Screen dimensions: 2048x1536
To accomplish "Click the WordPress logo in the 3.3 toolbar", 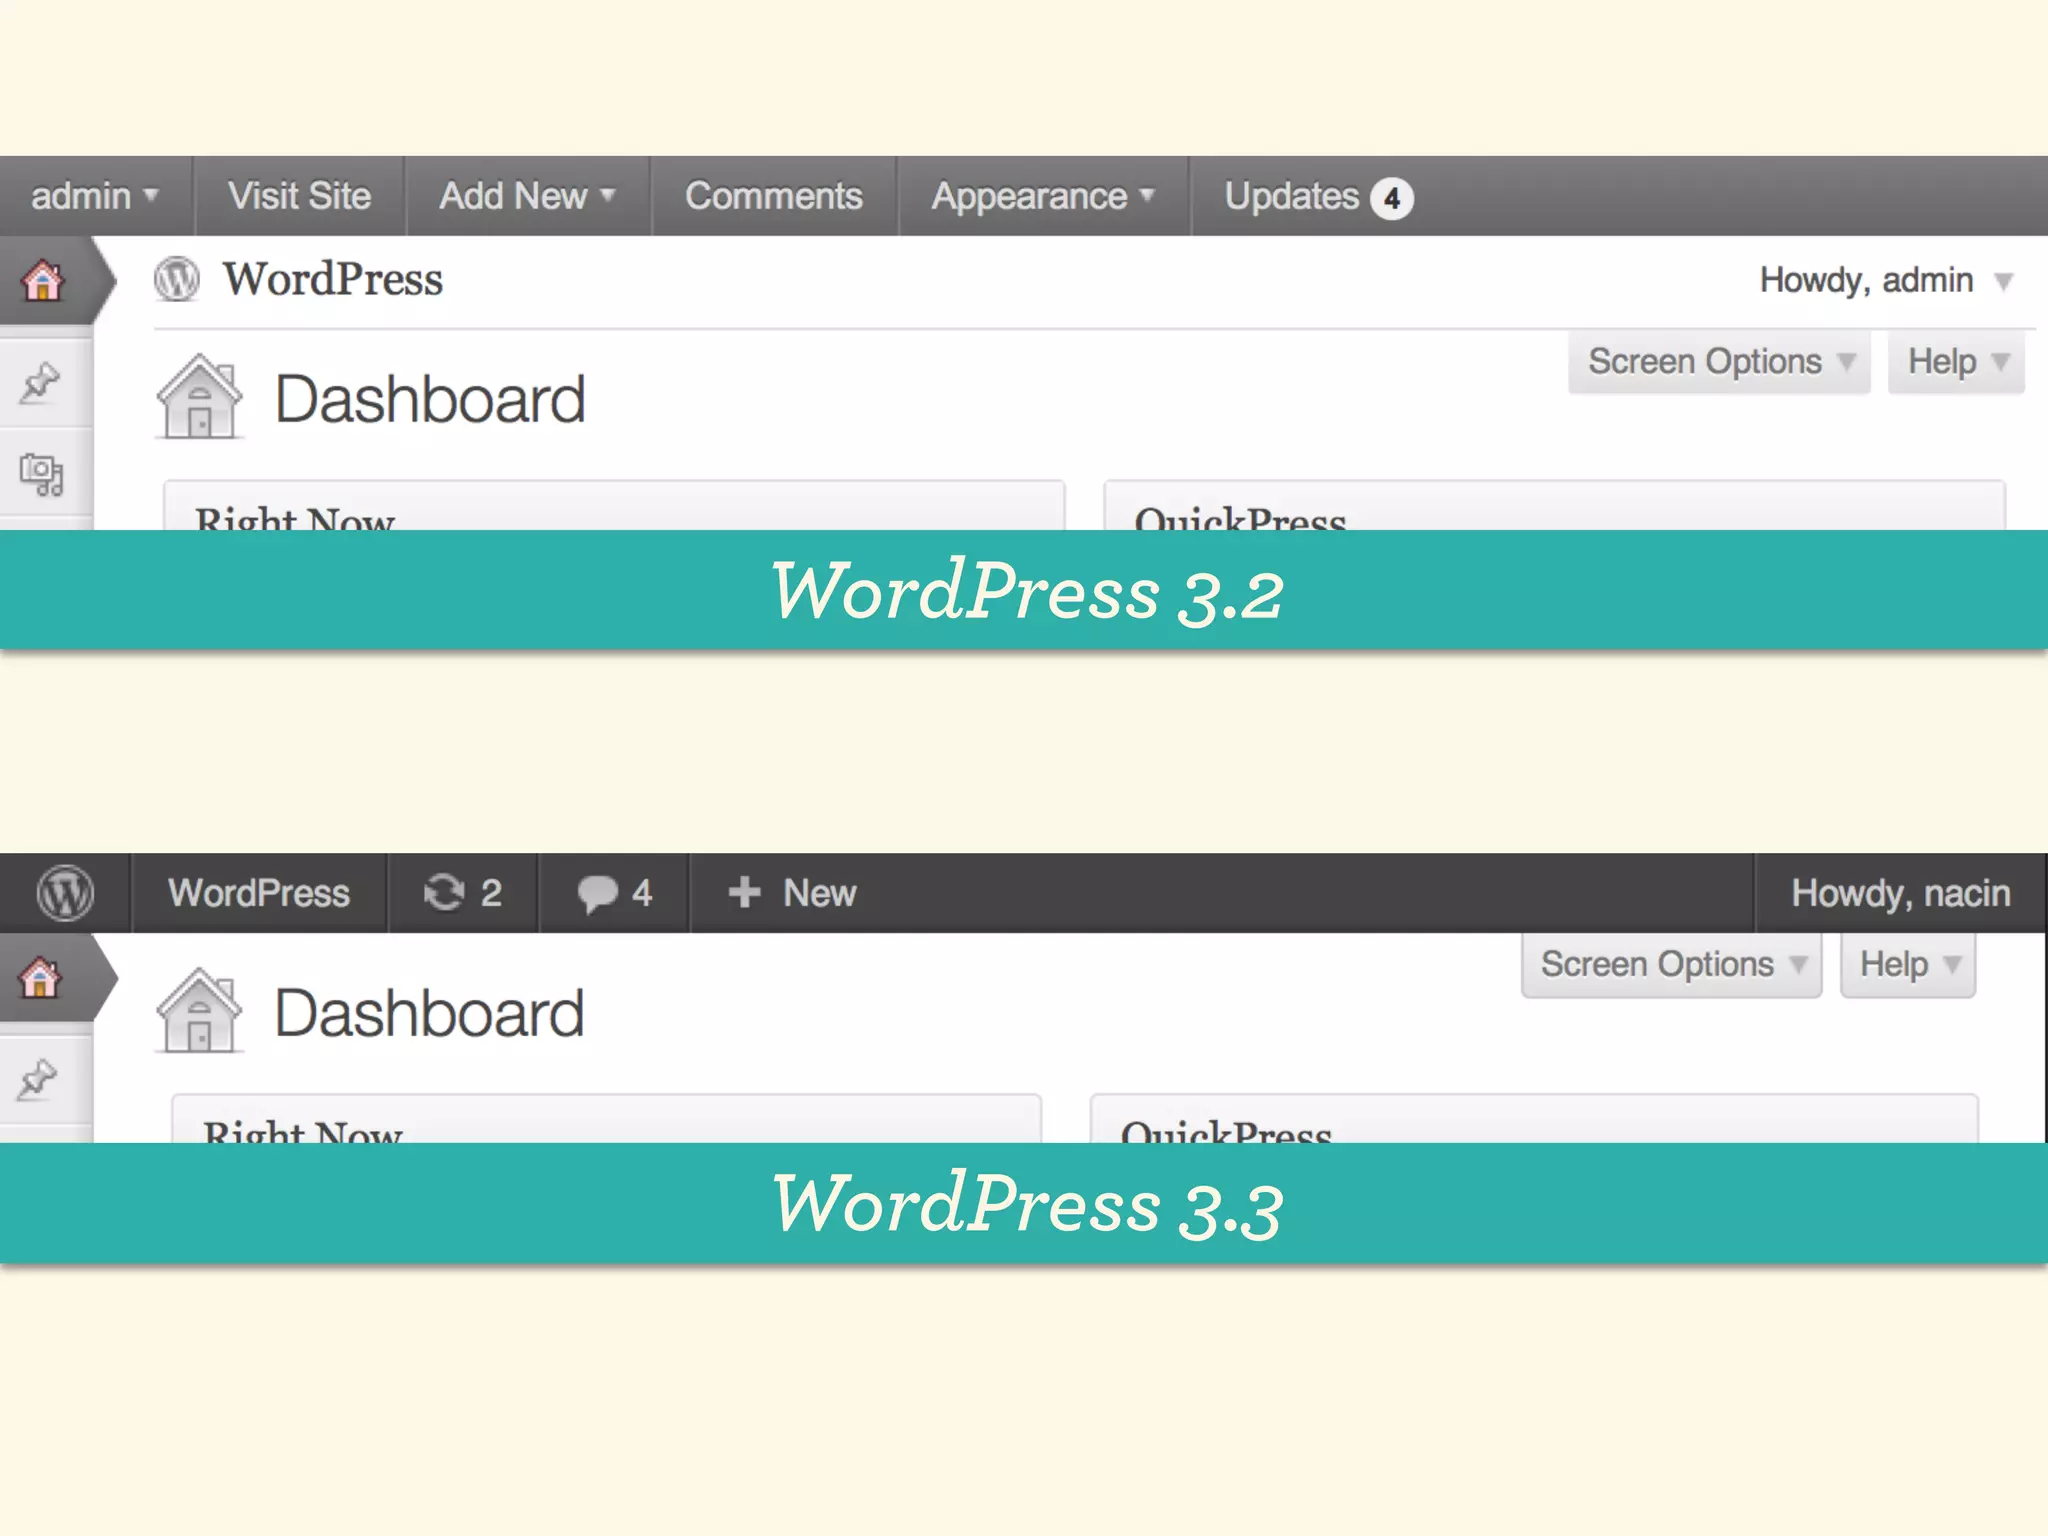I will click(x=65, y=893).
